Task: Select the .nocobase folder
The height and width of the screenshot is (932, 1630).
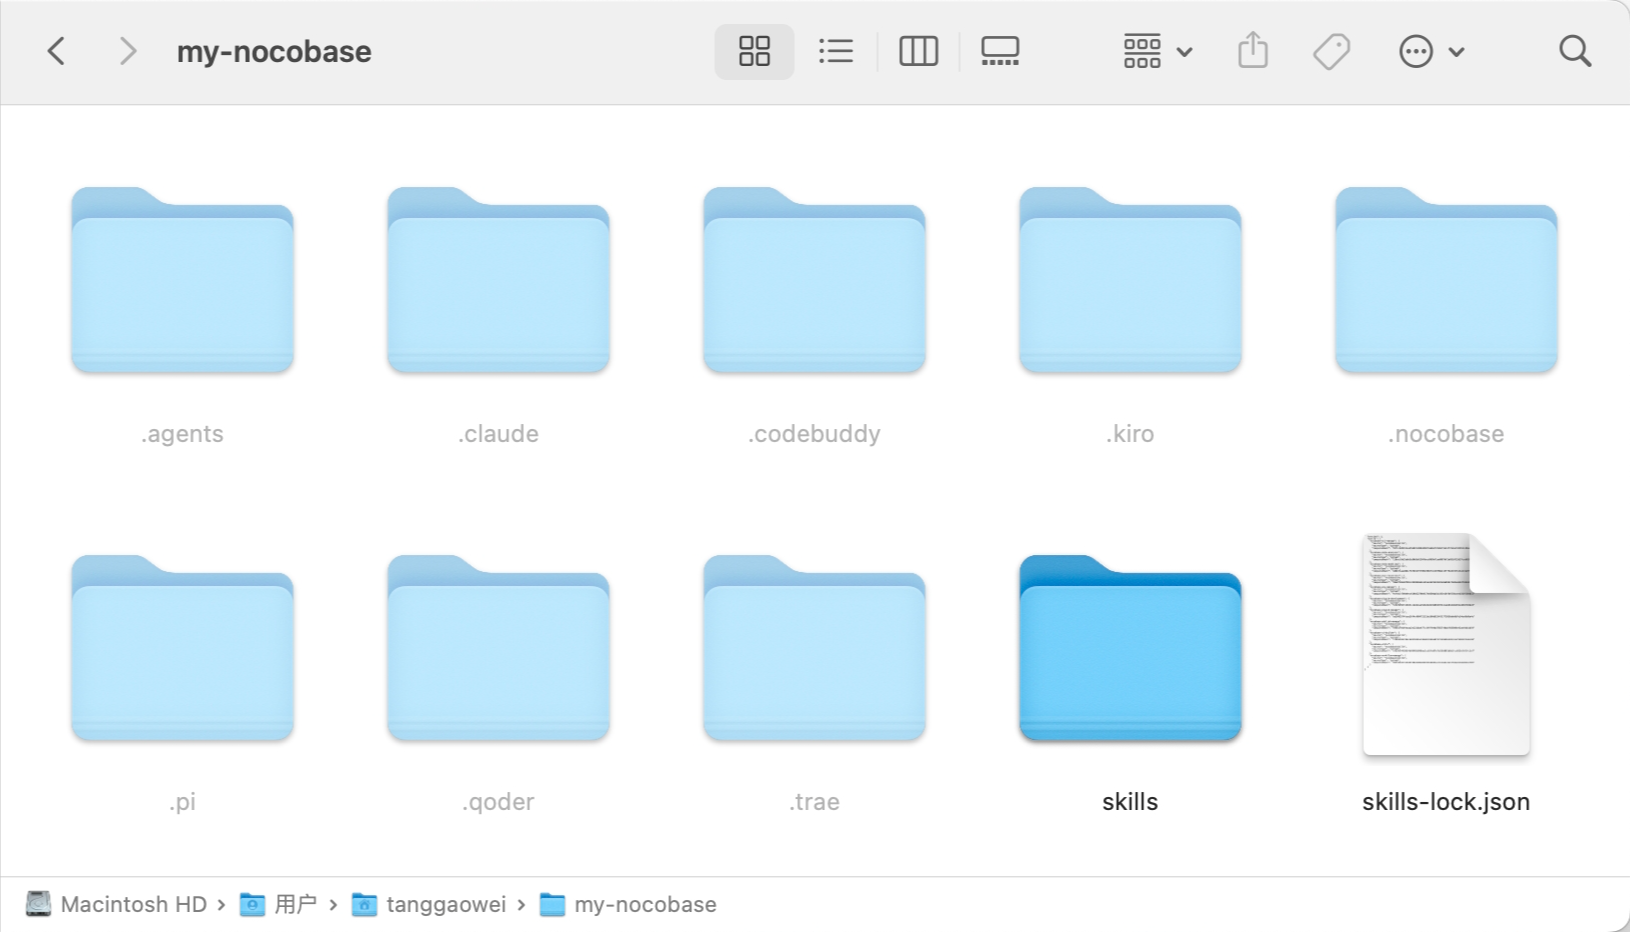Action: [1446, 282]
